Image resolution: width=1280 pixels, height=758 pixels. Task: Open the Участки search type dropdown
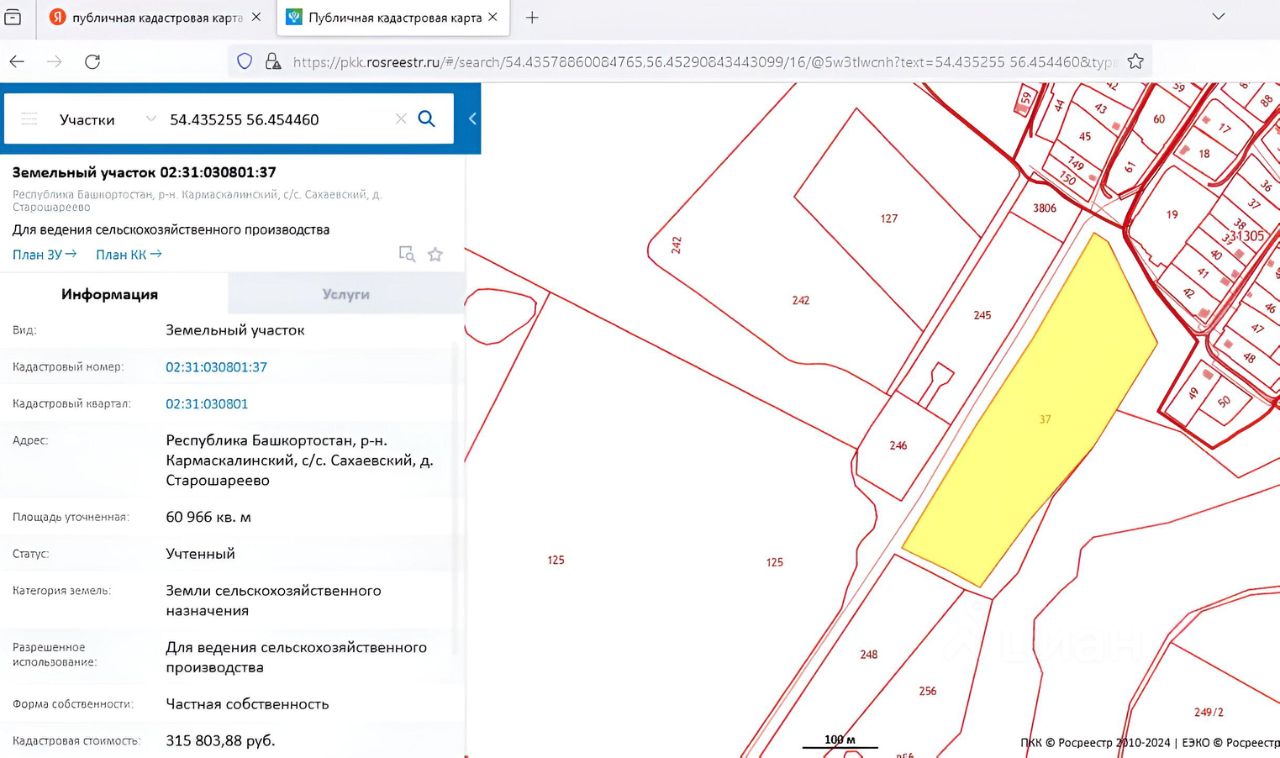tap(108, 119)
